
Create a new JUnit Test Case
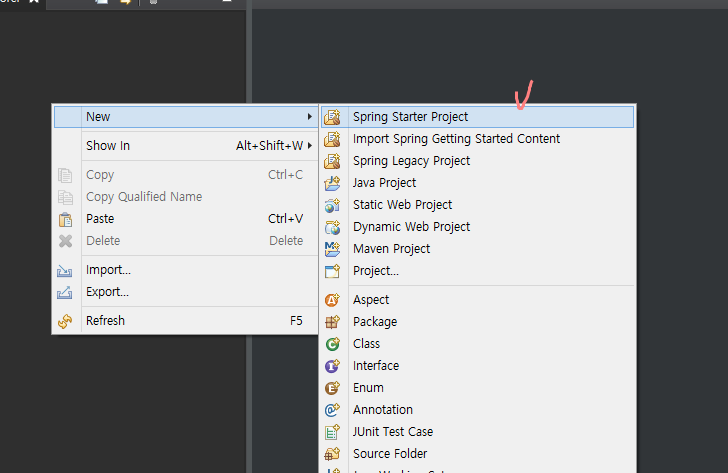477,432
